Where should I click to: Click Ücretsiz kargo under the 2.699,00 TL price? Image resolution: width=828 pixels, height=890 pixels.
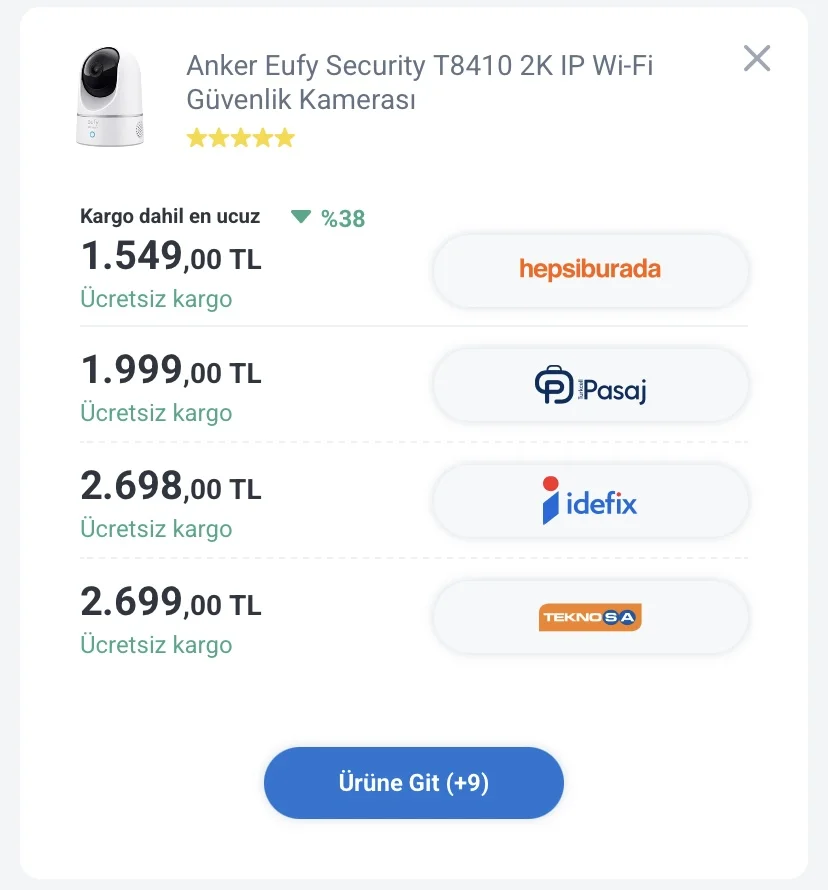(156, 645)
